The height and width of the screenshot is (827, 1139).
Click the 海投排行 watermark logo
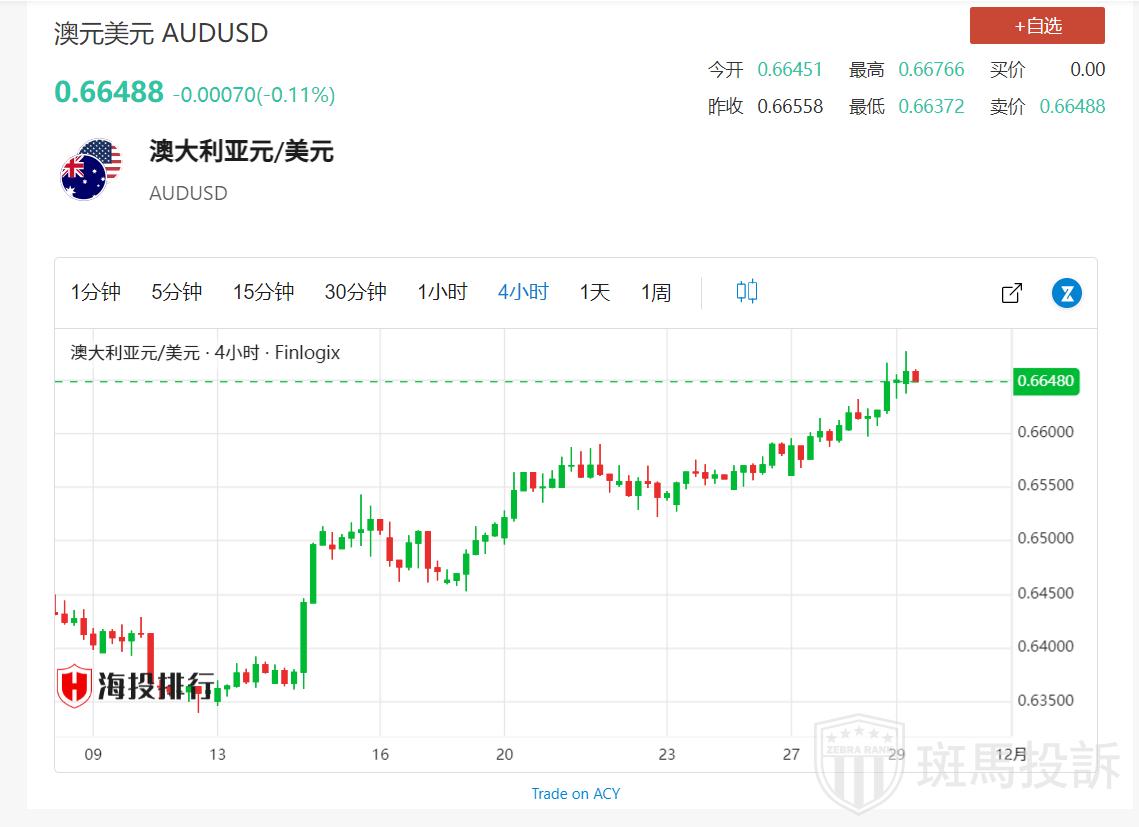click(x=135, y=686)
